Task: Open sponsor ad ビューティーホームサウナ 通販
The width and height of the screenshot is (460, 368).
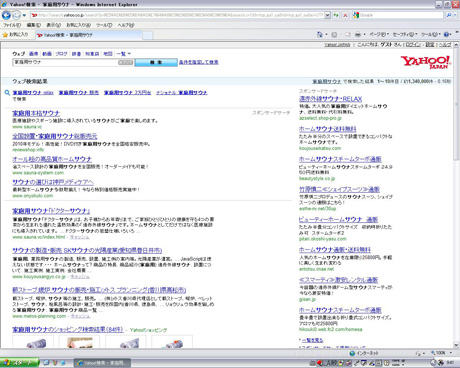Action: pos(338,220)
